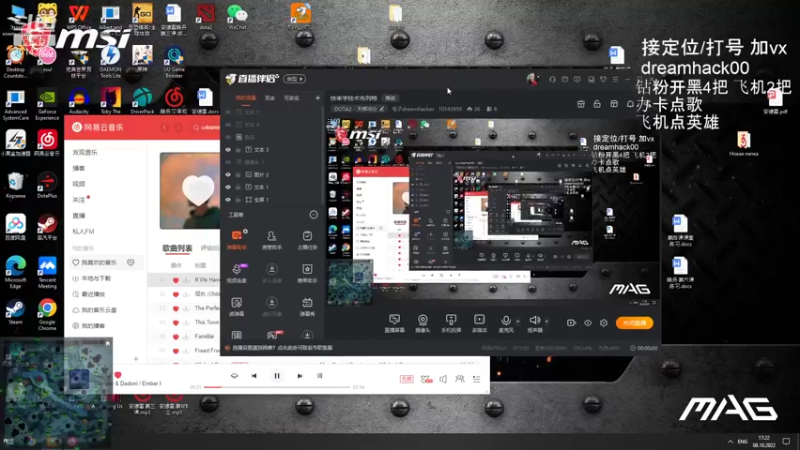
Task: Add a new scene with plus button
Action: pyautogui.click(x=317, y=98)
